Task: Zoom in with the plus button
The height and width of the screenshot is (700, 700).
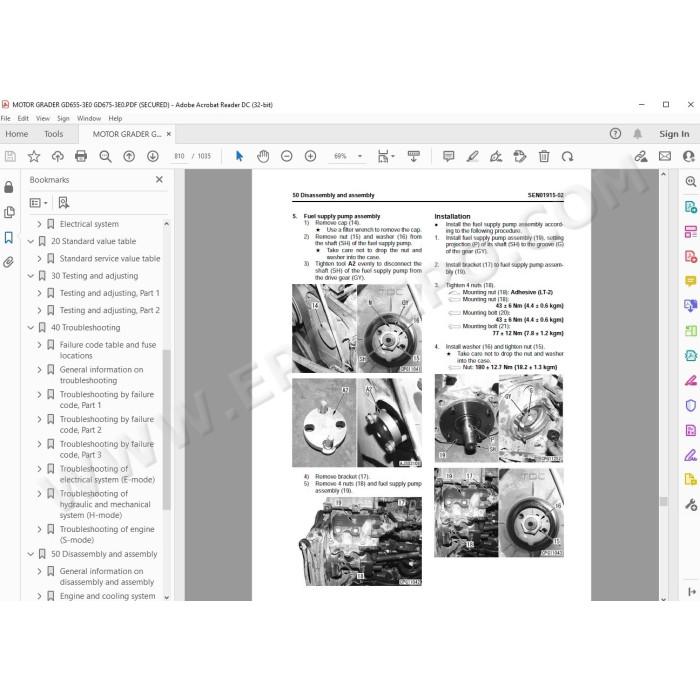Action: coord(310,156)
